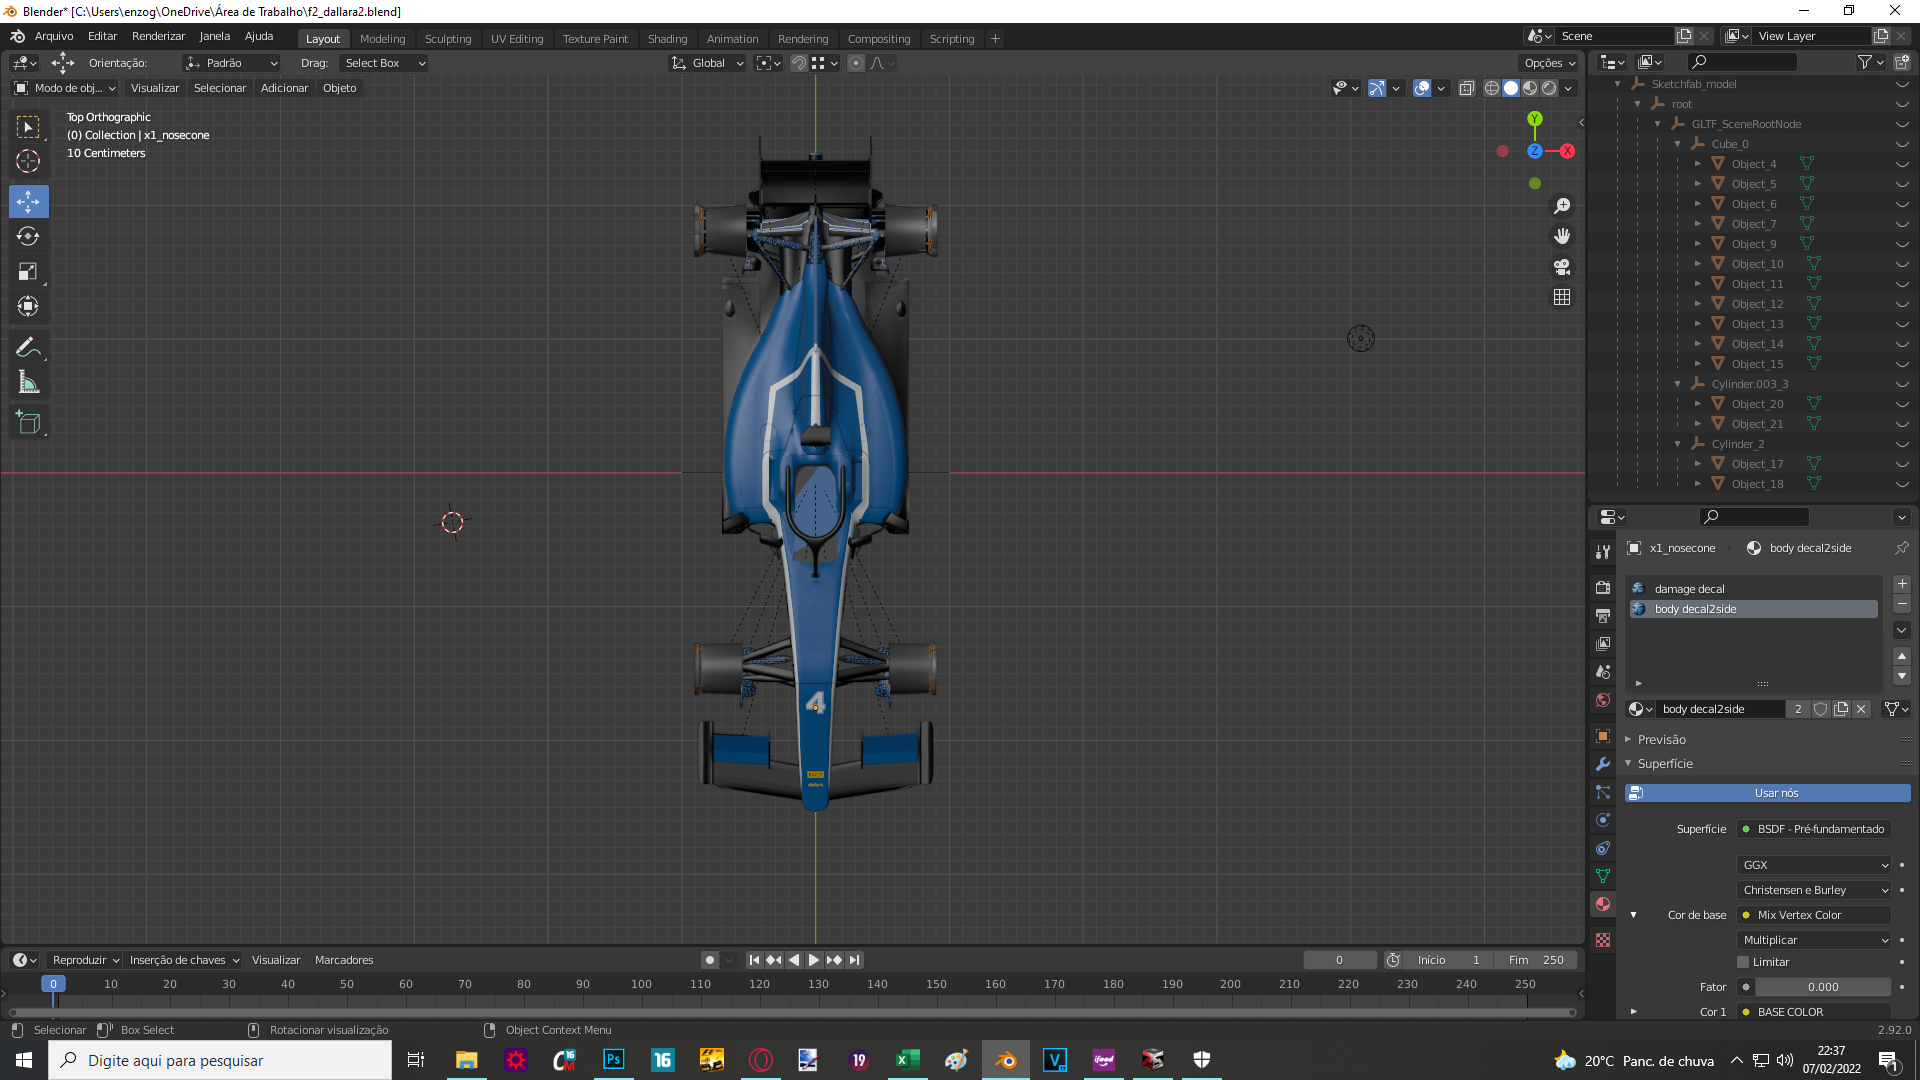Viewport: 1920px width, 1080px height.
Task: Select the Annotate pencil tool
Action: pyautogui.click(x=28, y=348)
